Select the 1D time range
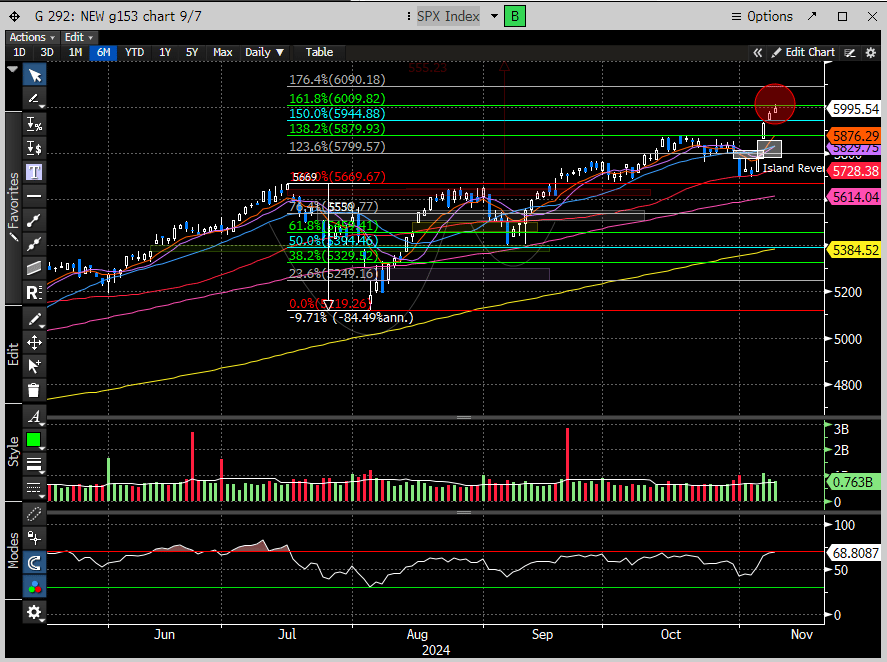The width and height of the screenshot is (887, 662). [19, 53]
